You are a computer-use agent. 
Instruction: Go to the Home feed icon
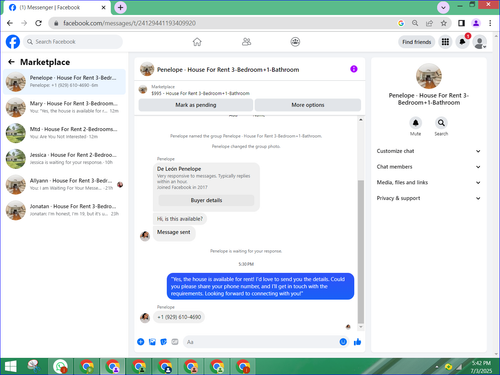[x=197, y=42]
